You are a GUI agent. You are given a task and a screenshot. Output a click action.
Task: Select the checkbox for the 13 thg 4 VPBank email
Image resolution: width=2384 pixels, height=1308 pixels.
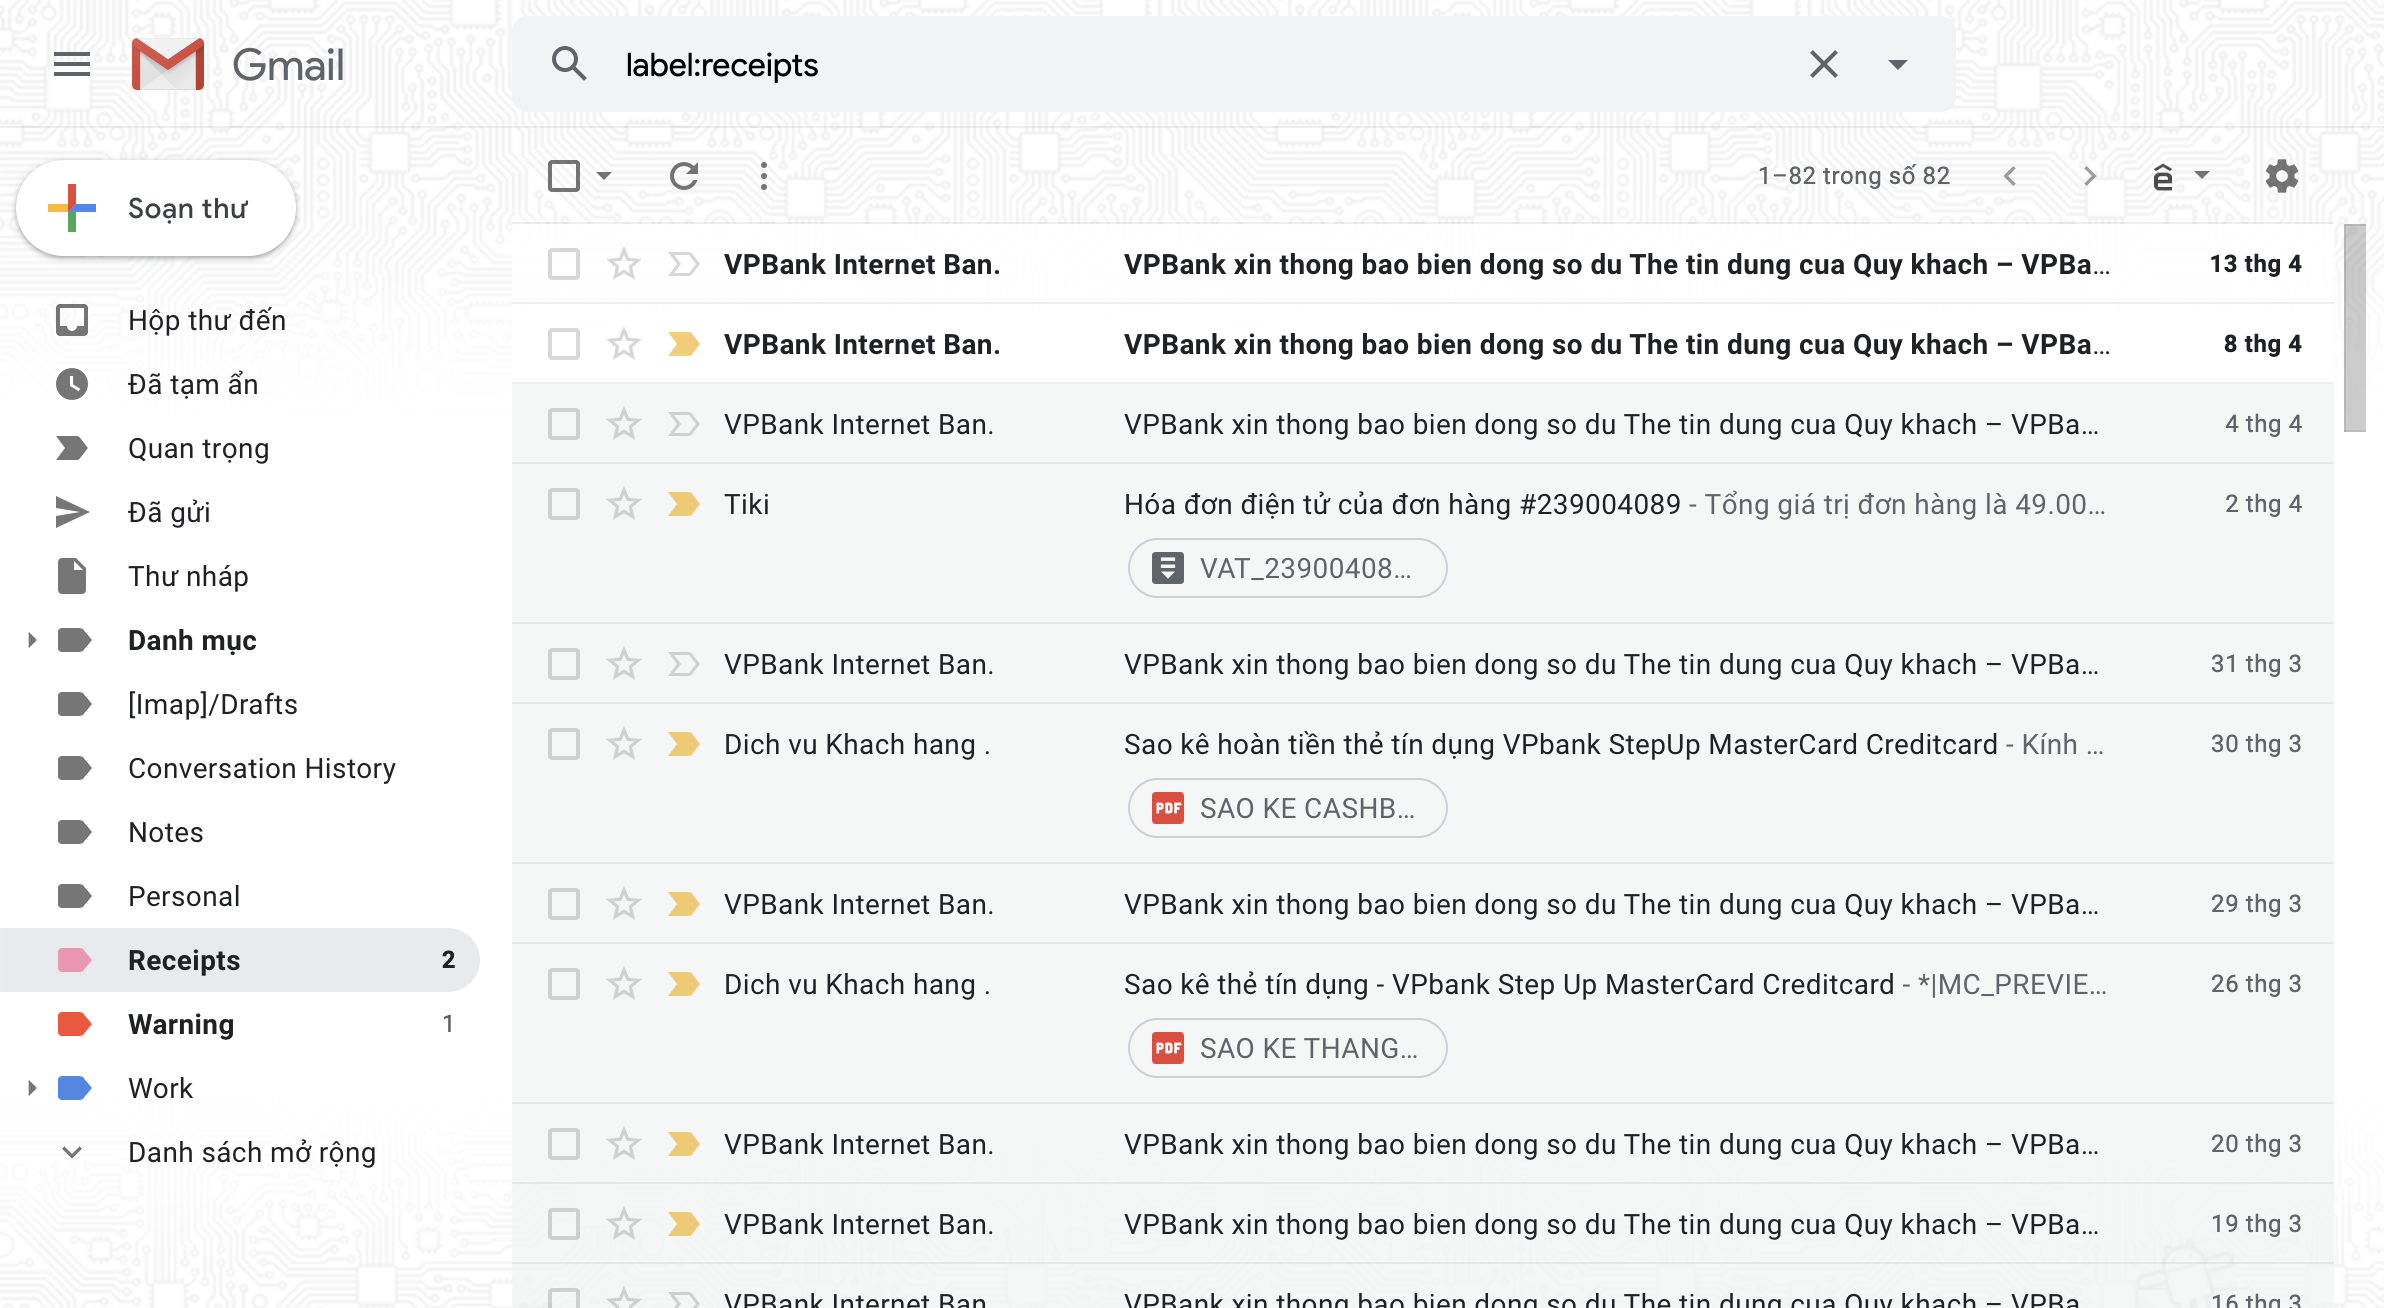click(x=563, y=264)
